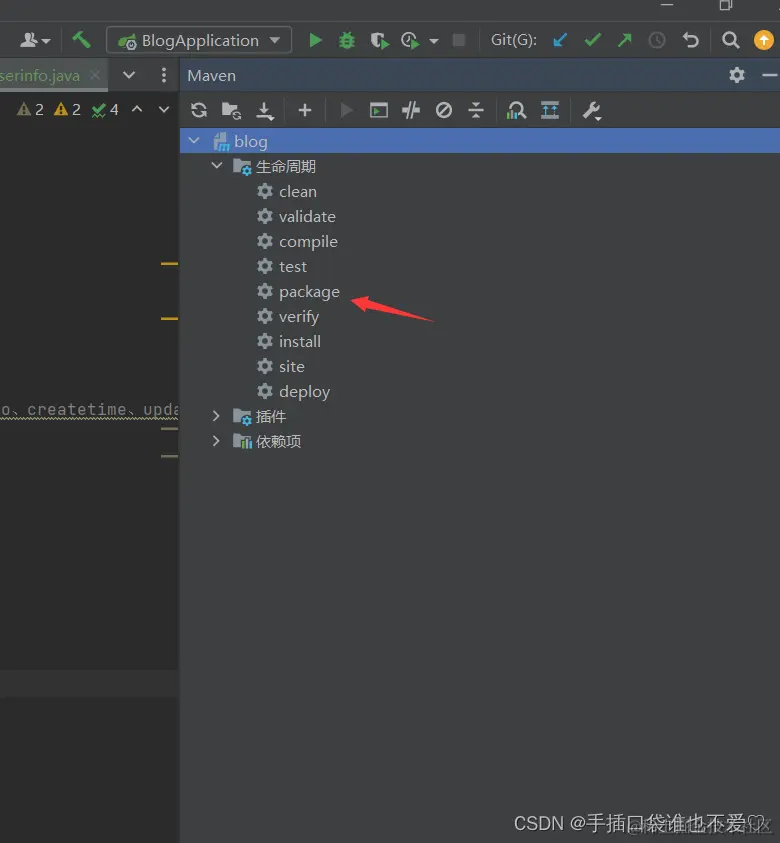Click the grey Stop square button
Screen dimensions: 780x843
(459, 40)
